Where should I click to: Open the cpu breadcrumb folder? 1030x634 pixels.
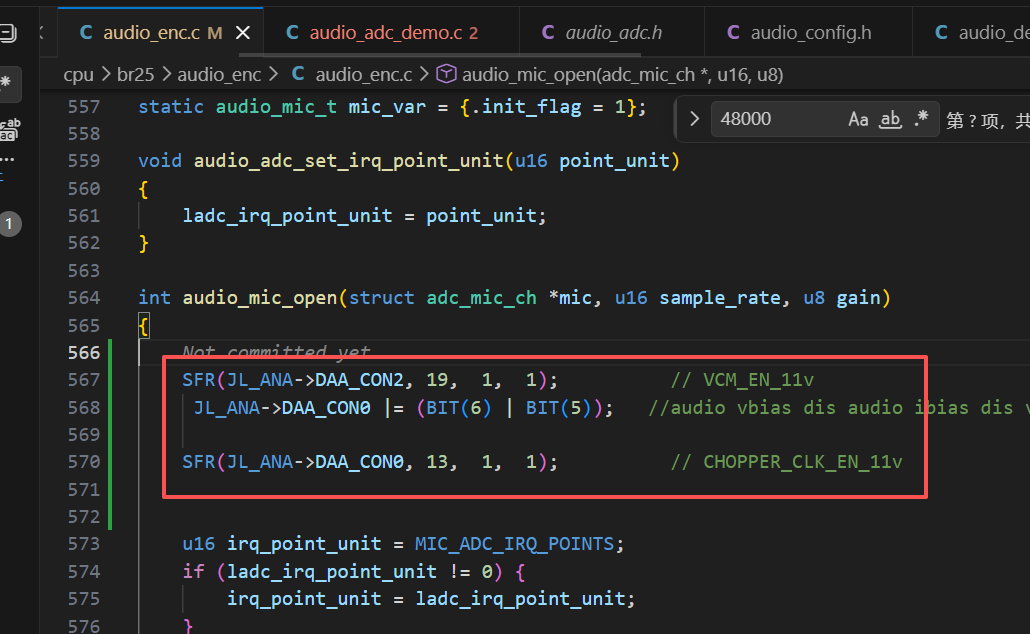click(78, 75)
